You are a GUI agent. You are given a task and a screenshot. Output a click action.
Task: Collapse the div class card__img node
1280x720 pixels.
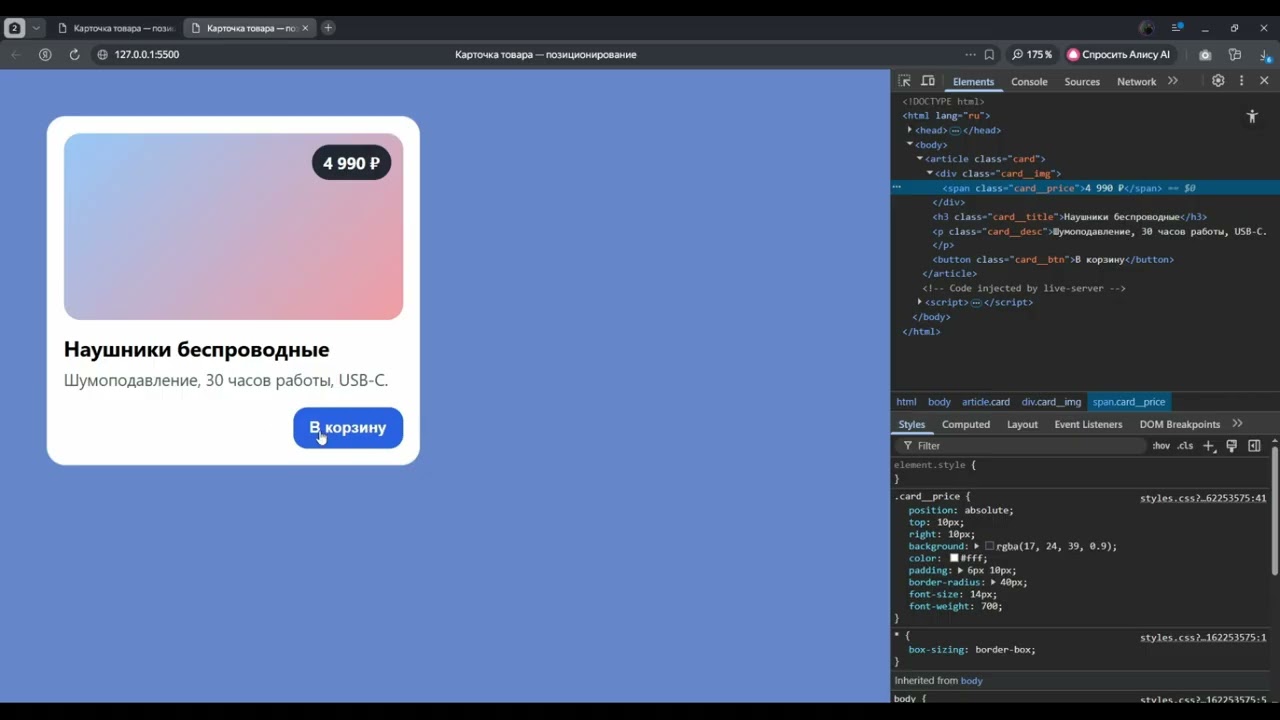coord(930,173)
